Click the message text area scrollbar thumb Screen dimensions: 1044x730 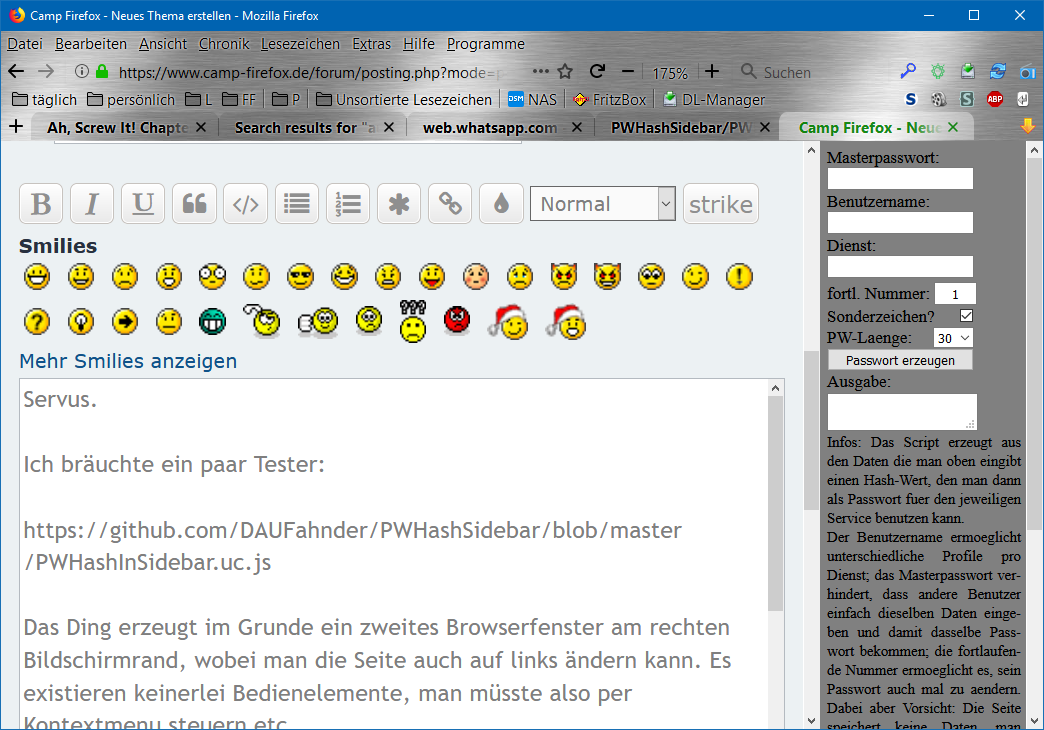click(776, 502)
